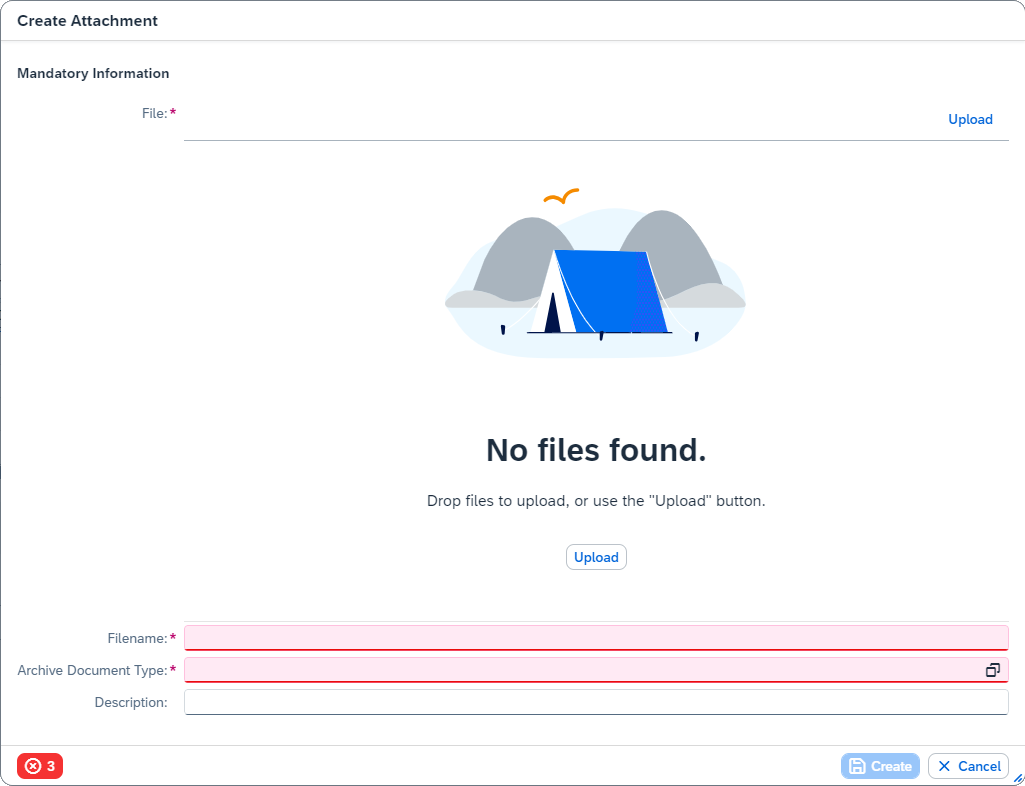Click the red error icon in footer

coord(33,766)
